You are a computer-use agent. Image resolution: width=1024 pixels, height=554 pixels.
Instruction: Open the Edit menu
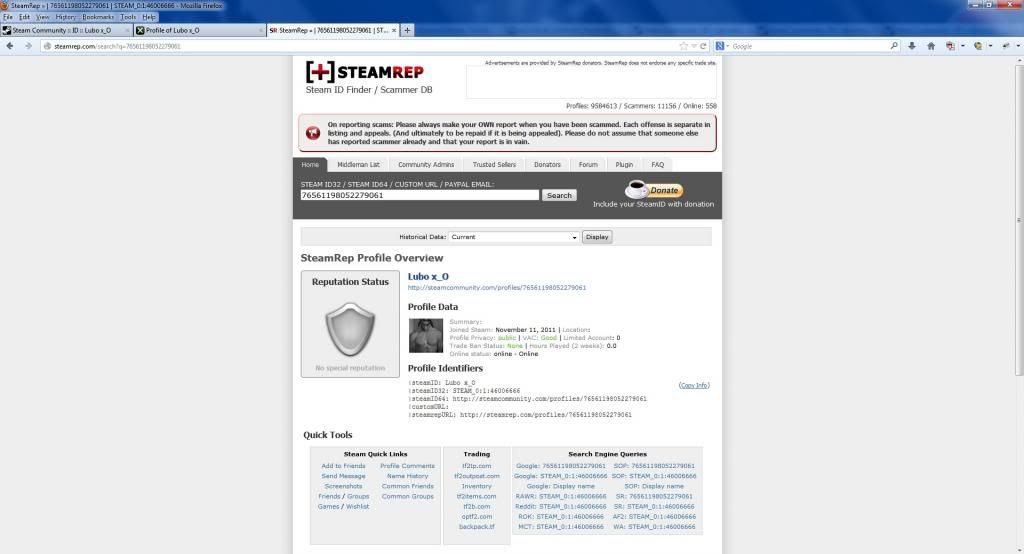click(x=24, y=17)
